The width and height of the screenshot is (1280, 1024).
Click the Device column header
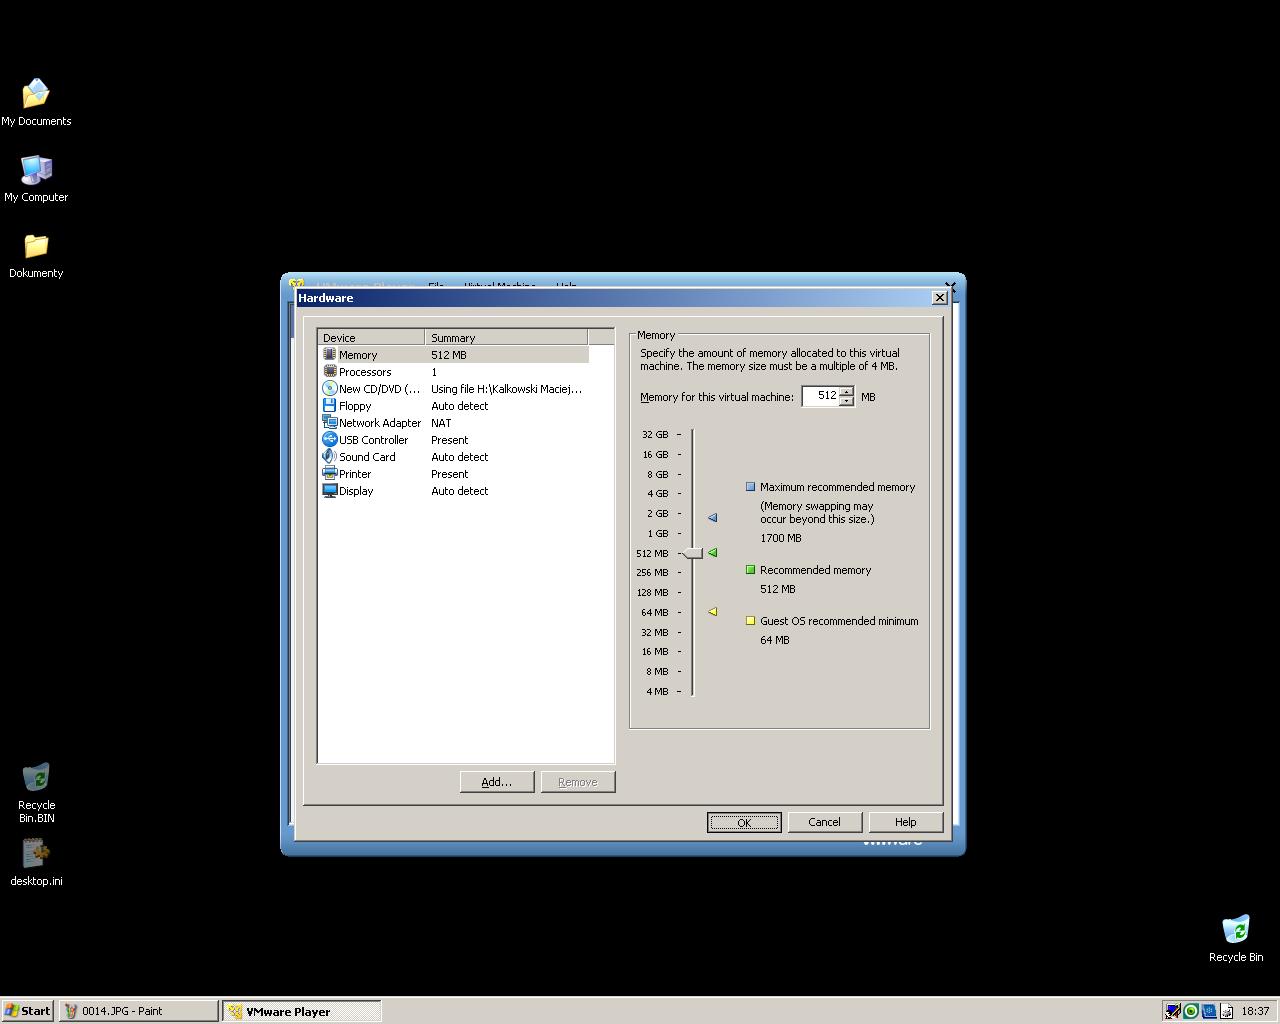[371, 337]
